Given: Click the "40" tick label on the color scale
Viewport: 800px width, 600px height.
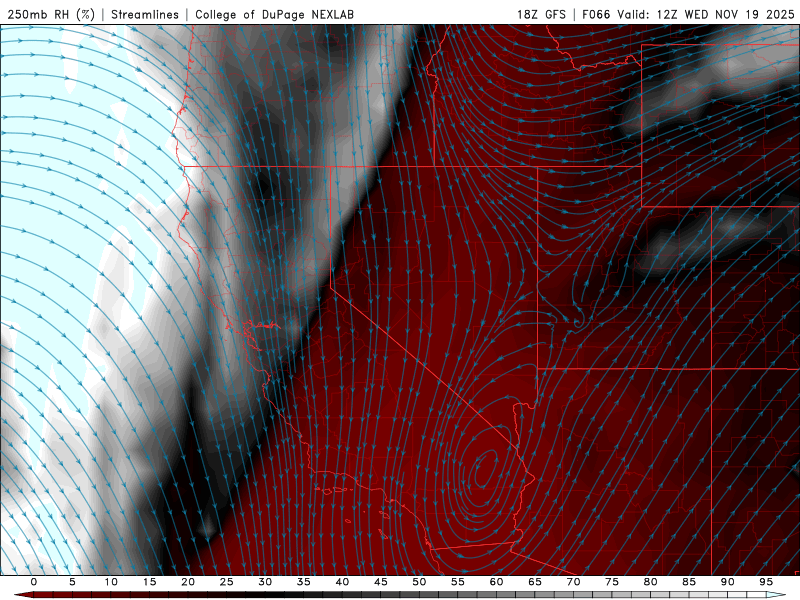Looking at the screenshot, I should coord(342,582).
